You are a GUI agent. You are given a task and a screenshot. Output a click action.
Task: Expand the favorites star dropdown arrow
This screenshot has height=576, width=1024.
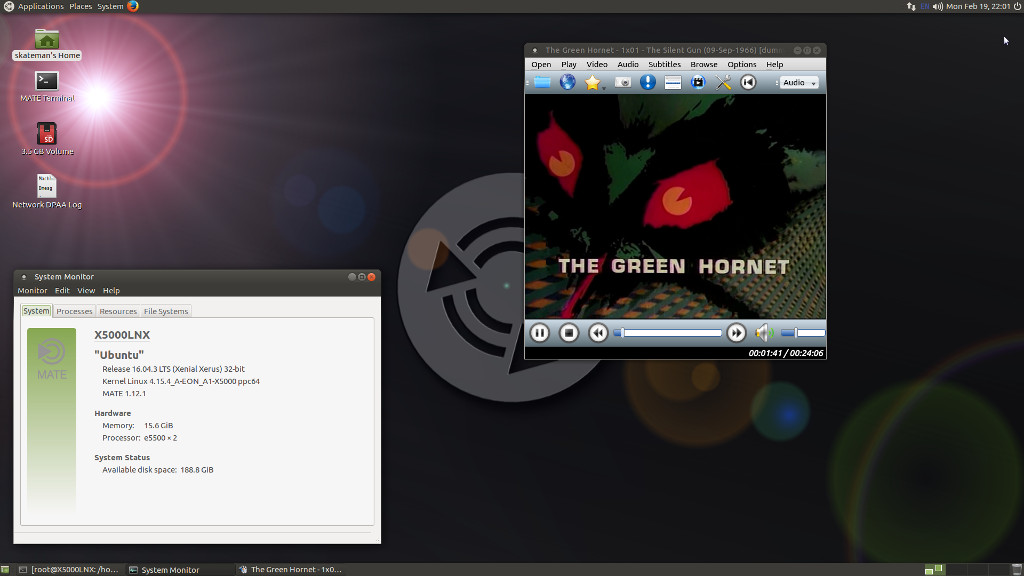click(x=603, y=88)
